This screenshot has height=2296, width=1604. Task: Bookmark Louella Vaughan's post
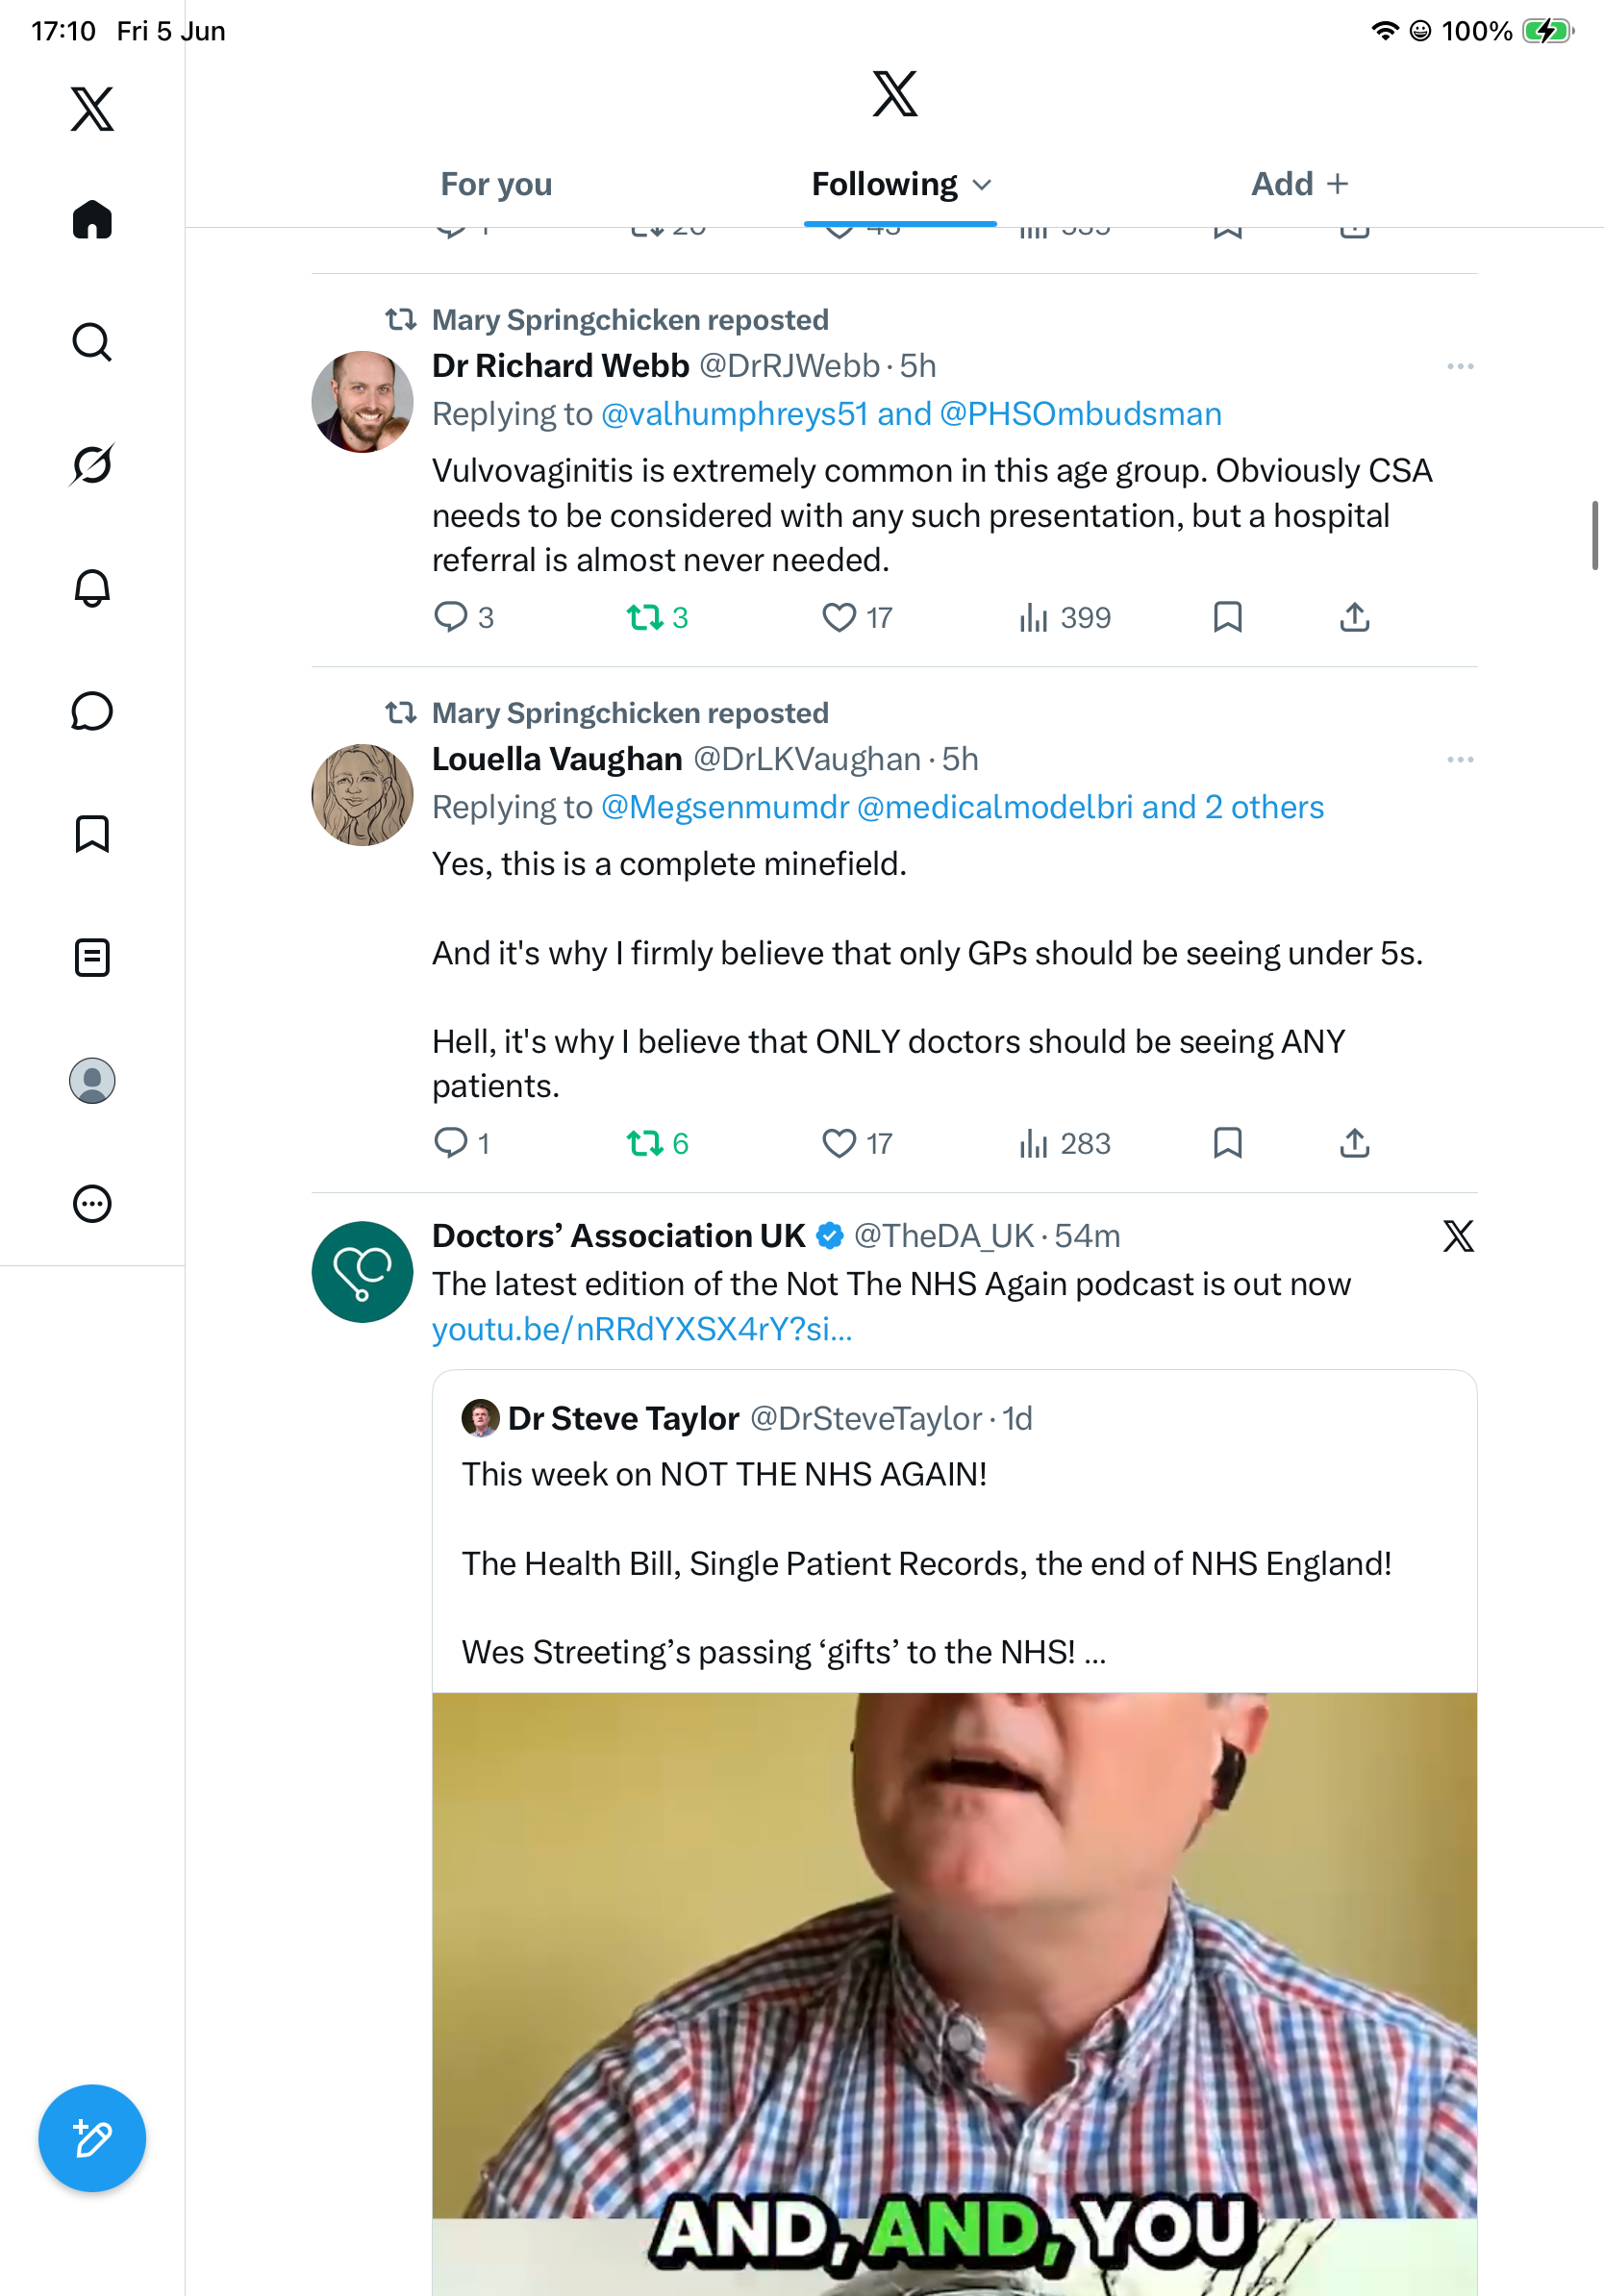[1227, 1143]
